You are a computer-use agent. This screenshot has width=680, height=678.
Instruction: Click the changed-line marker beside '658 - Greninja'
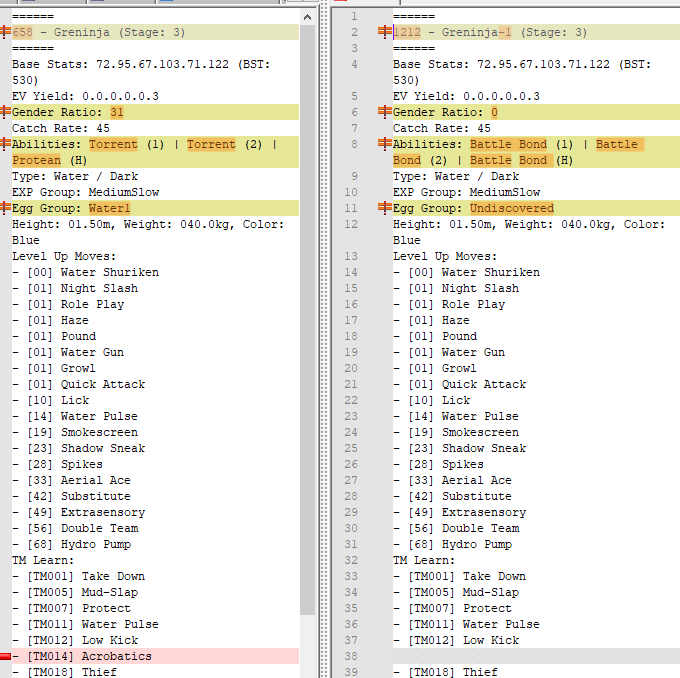pos(5,32)
